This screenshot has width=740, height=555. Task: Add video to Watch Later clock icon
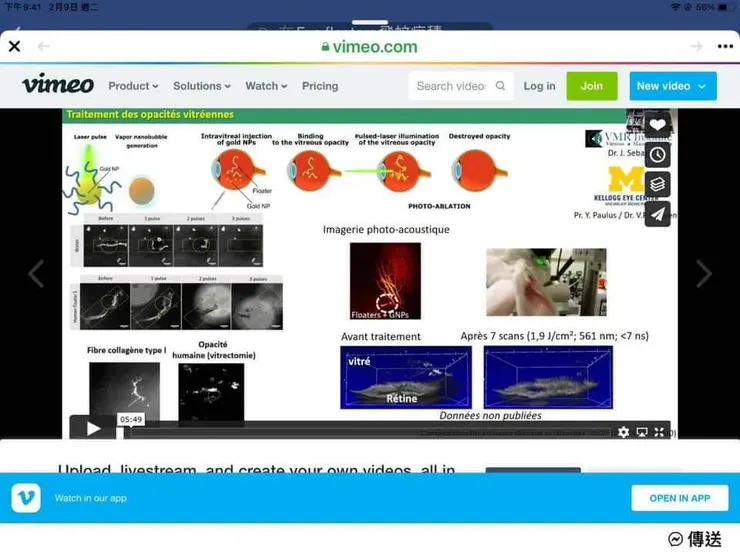coord(657,155)
